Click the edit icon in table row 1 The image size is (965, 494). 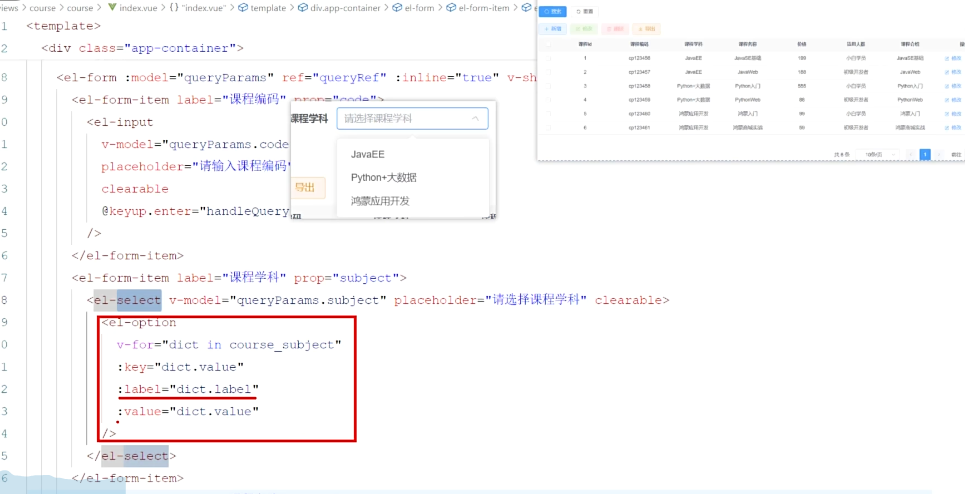coord(947,58)
